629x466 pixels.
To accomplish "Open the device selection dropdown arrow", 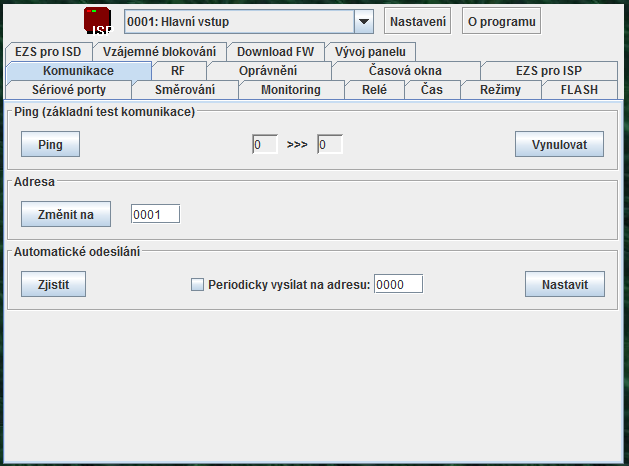I will (363, 21).
